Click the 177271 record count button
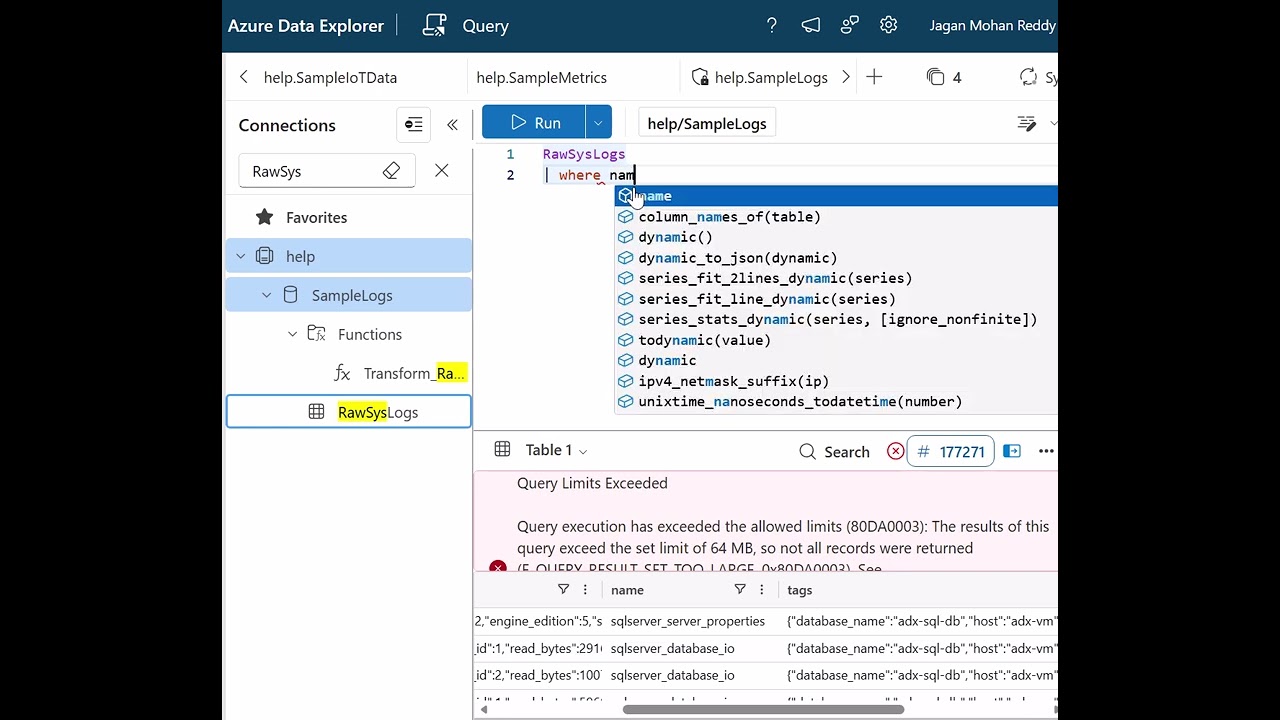This screenshot has height=720, width=1280. (951, 451)
